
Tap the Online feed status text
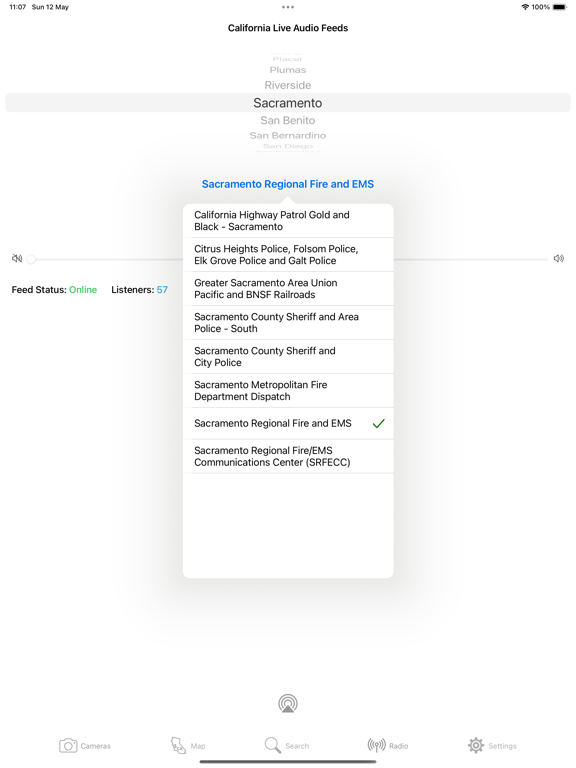pyautogui.click(x=83, y=289)
